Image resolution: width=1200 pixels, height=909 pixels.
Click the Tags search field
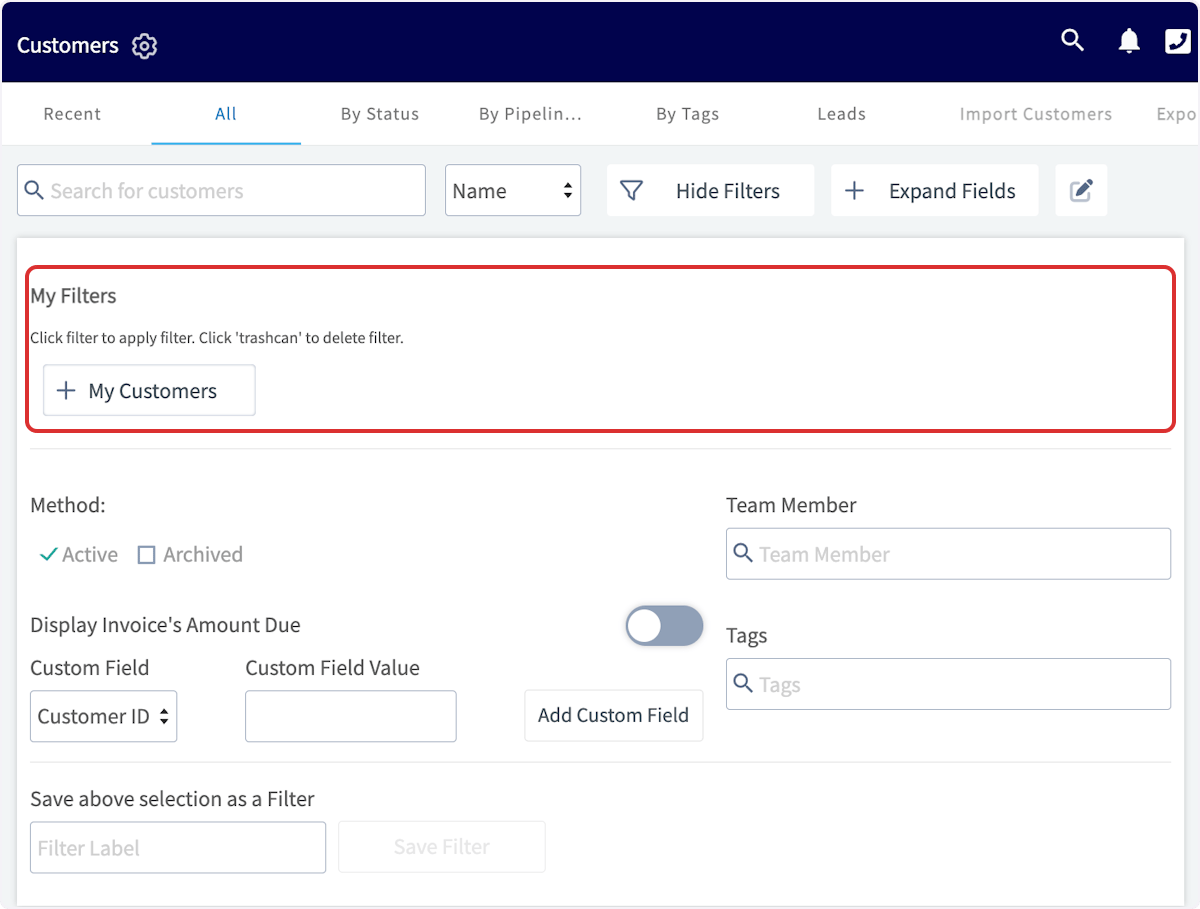pyautogui.click(x=948, y=684)
